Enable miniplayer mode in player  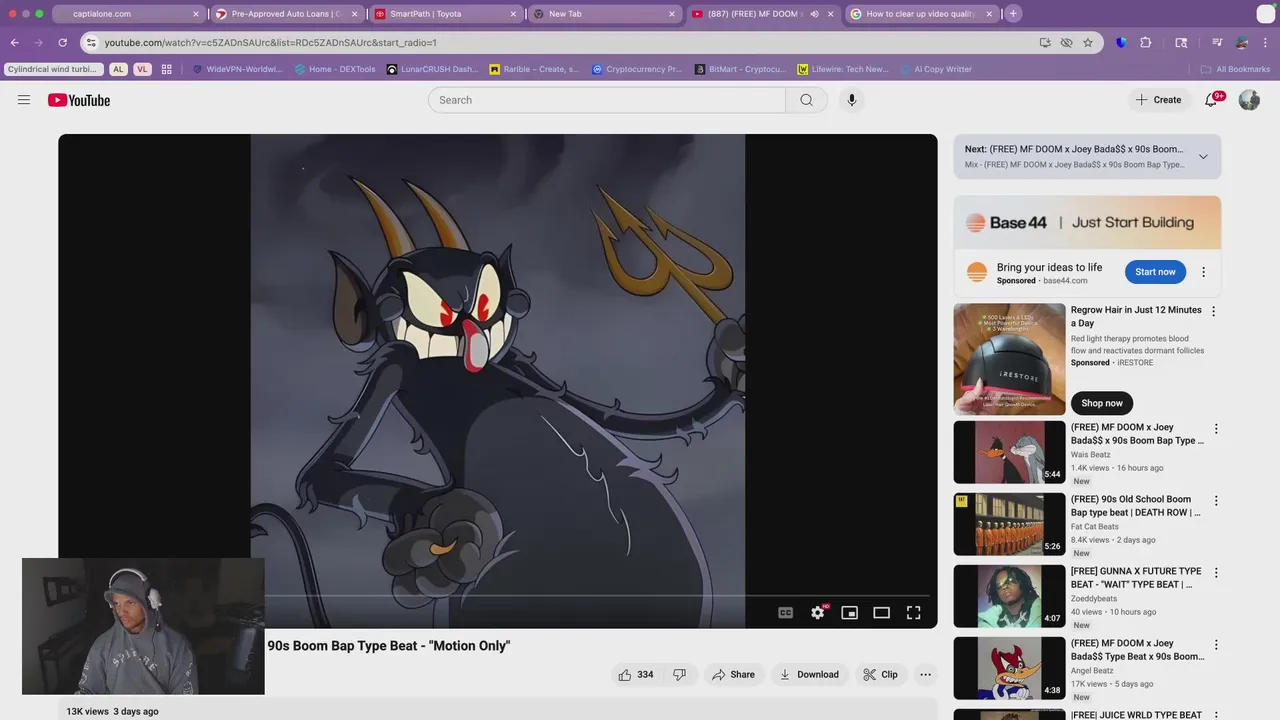click(x=849, y=613)
